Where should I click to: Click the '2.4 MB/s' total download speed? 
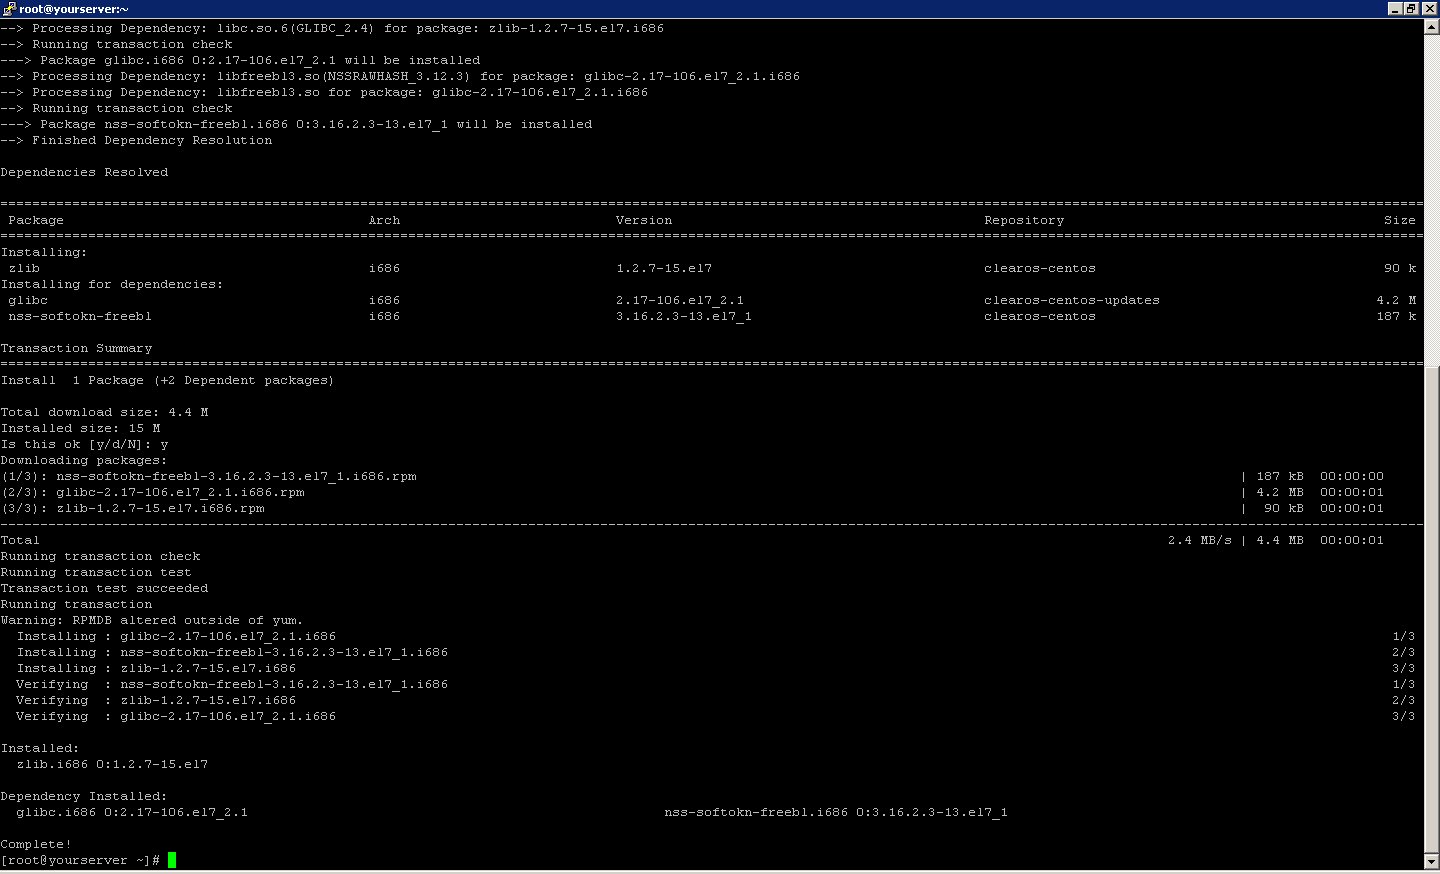pos(1200,540)
